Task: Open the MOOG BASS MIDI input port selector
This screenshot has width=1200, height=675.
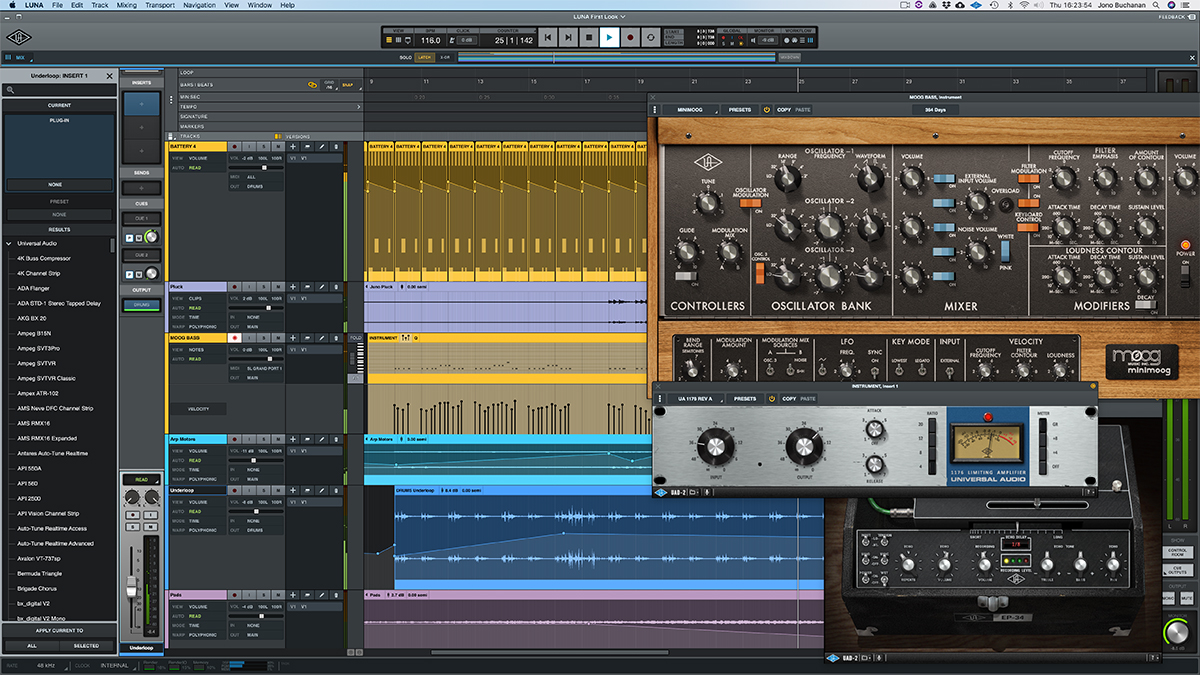Action: pos(257,368)
